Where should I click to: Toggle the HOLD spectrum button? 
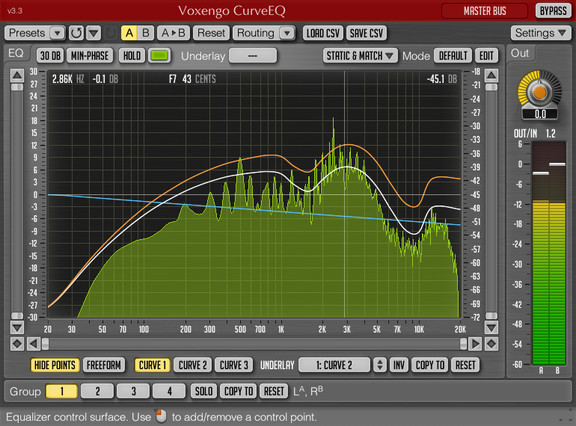click(132, 56)
